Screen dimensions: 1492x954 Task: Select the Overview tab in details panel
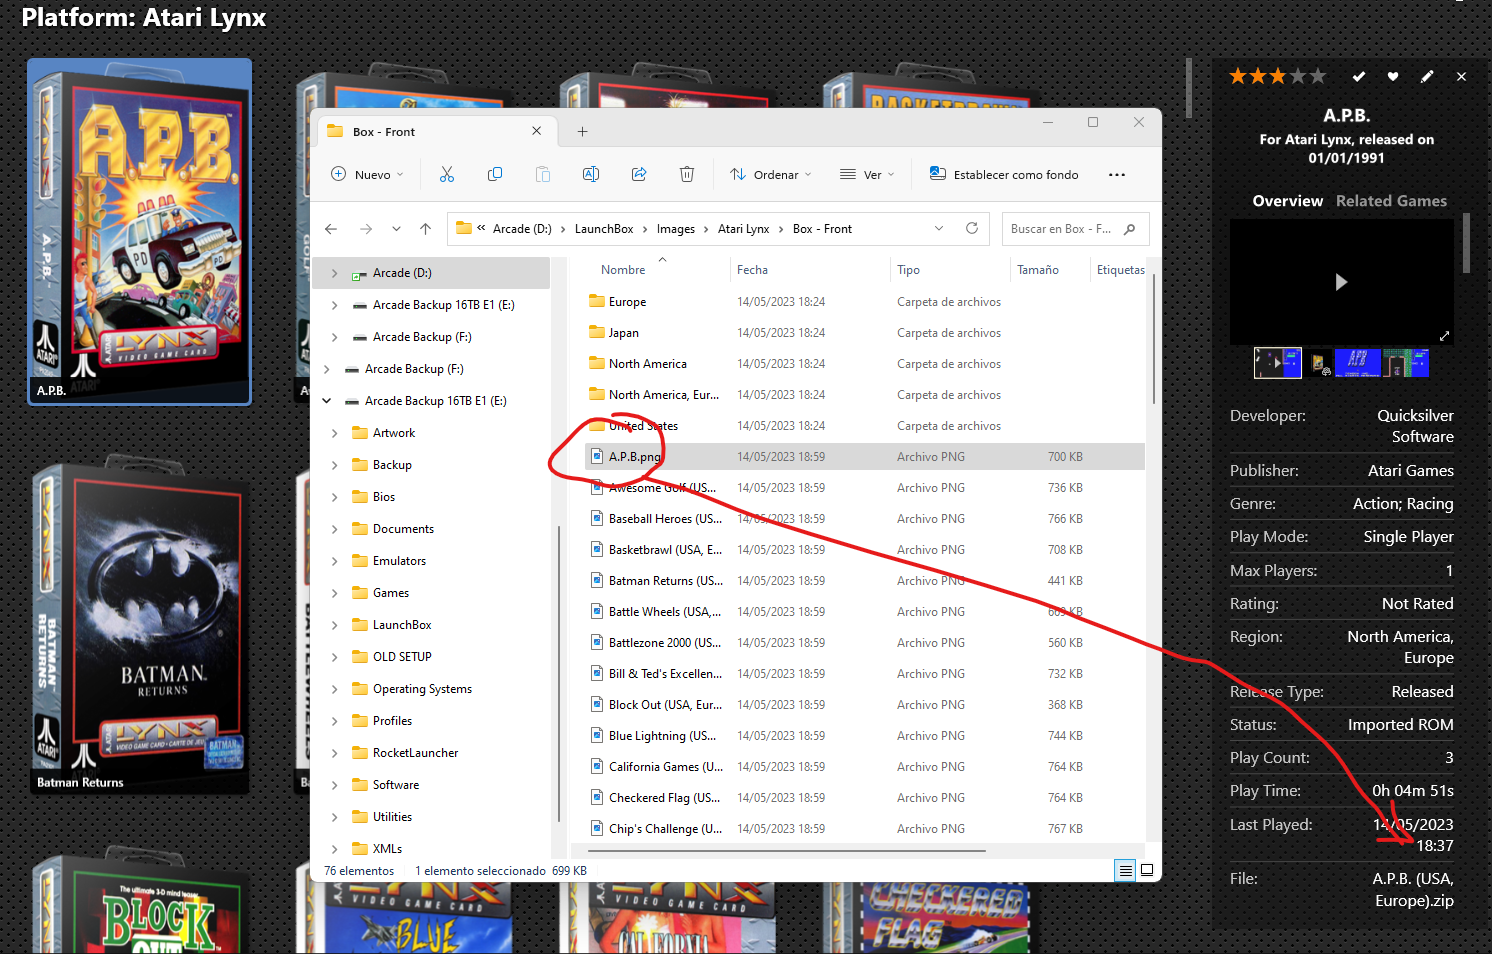click(1287, 201)
